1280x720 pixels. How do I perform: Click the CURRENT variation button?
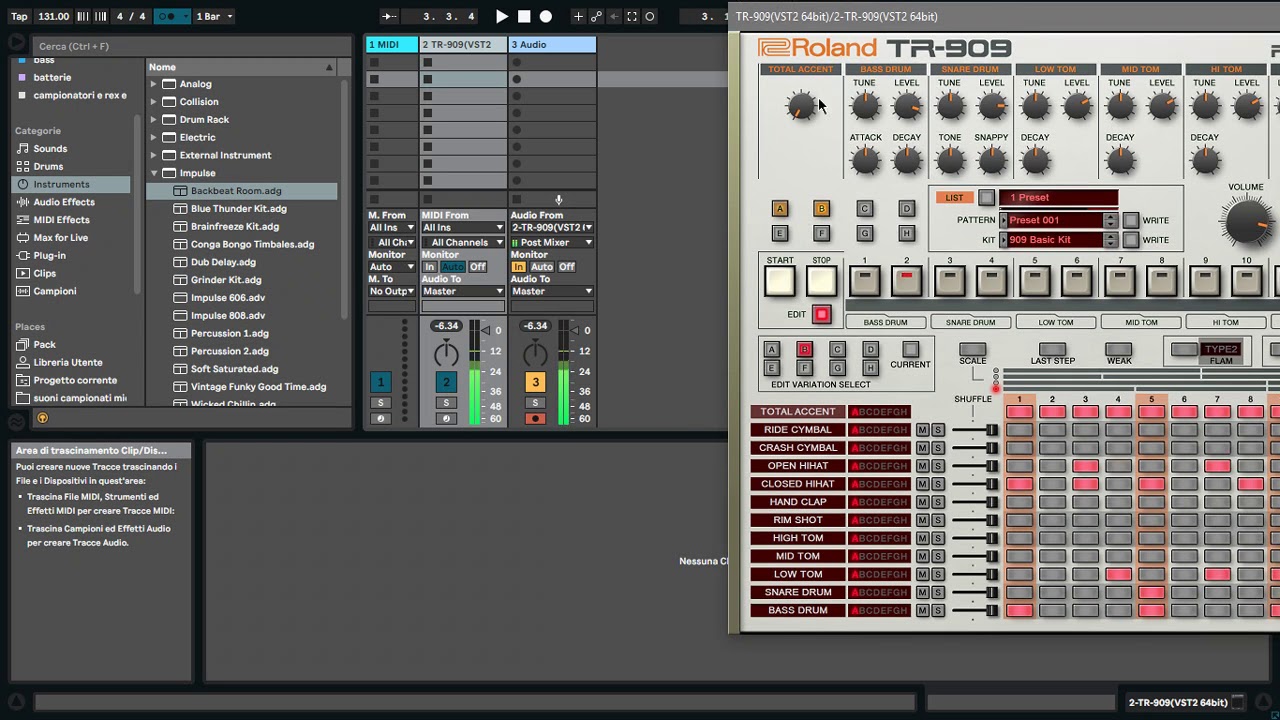910,350
